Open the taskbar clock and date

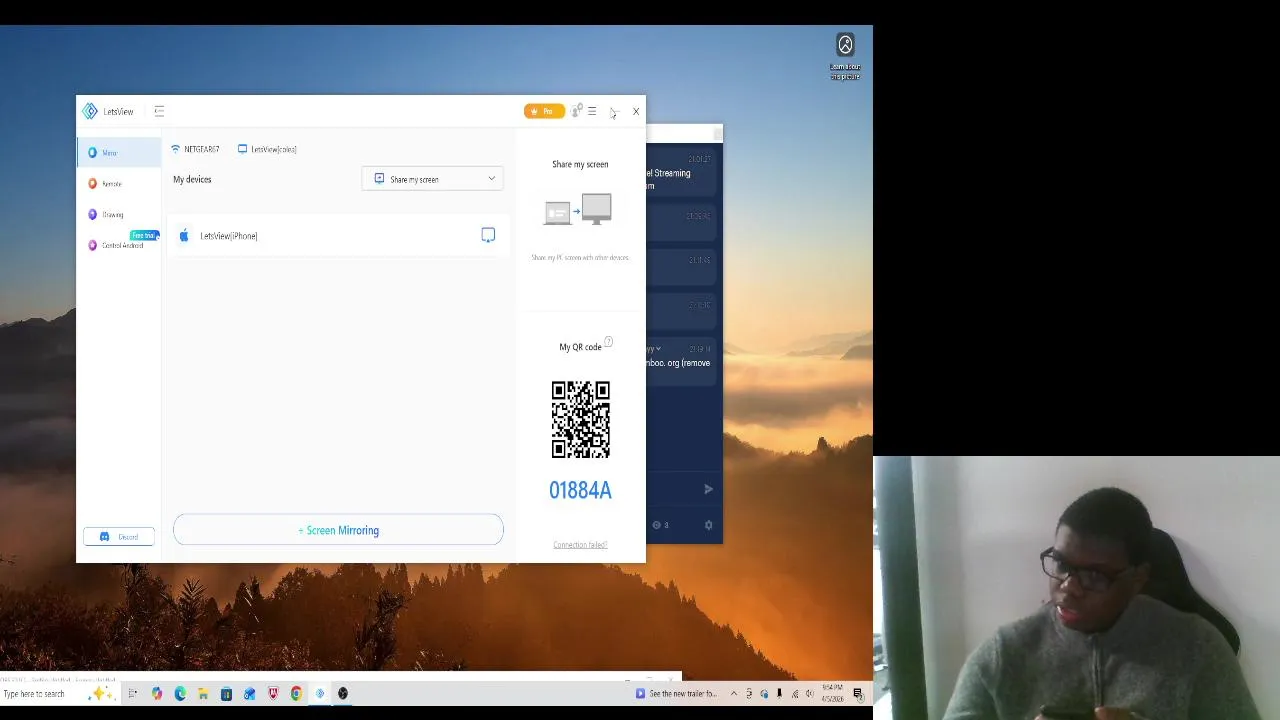[833, 694]
